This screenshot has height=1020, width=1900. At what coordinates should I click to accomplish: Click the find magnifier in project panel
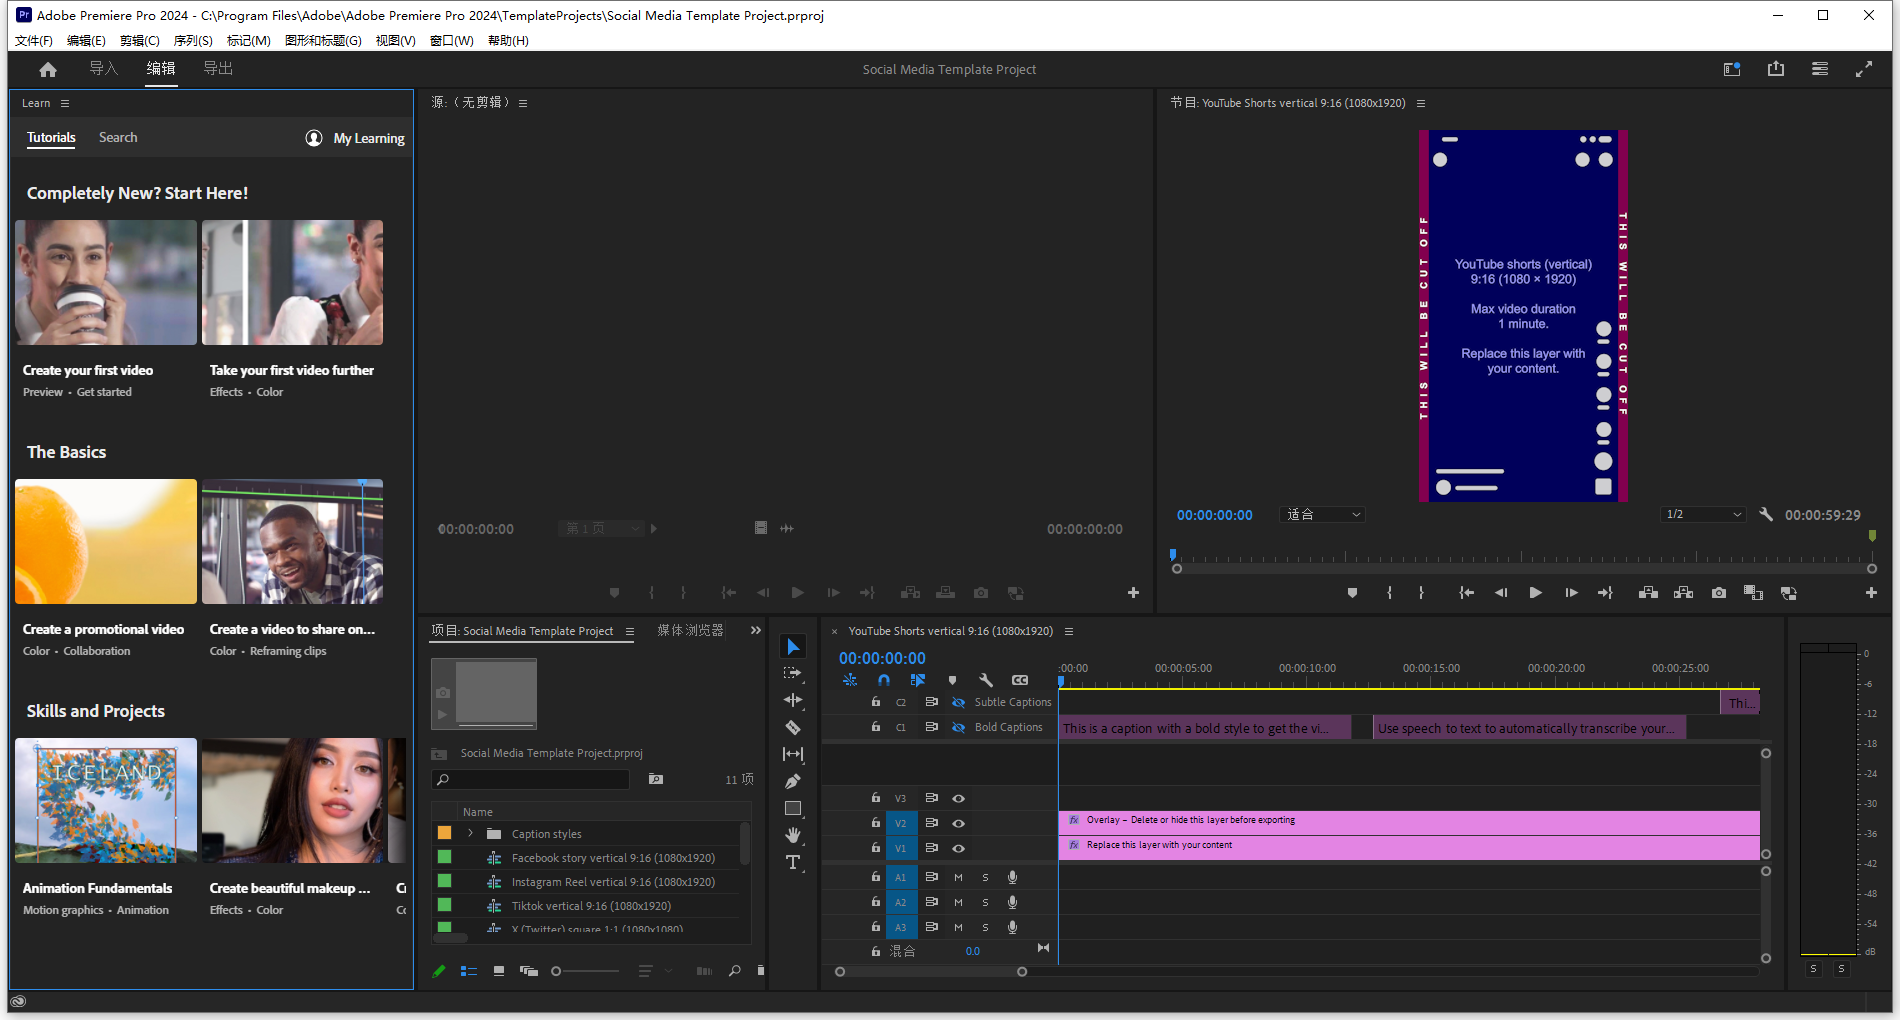click(735, 971)
